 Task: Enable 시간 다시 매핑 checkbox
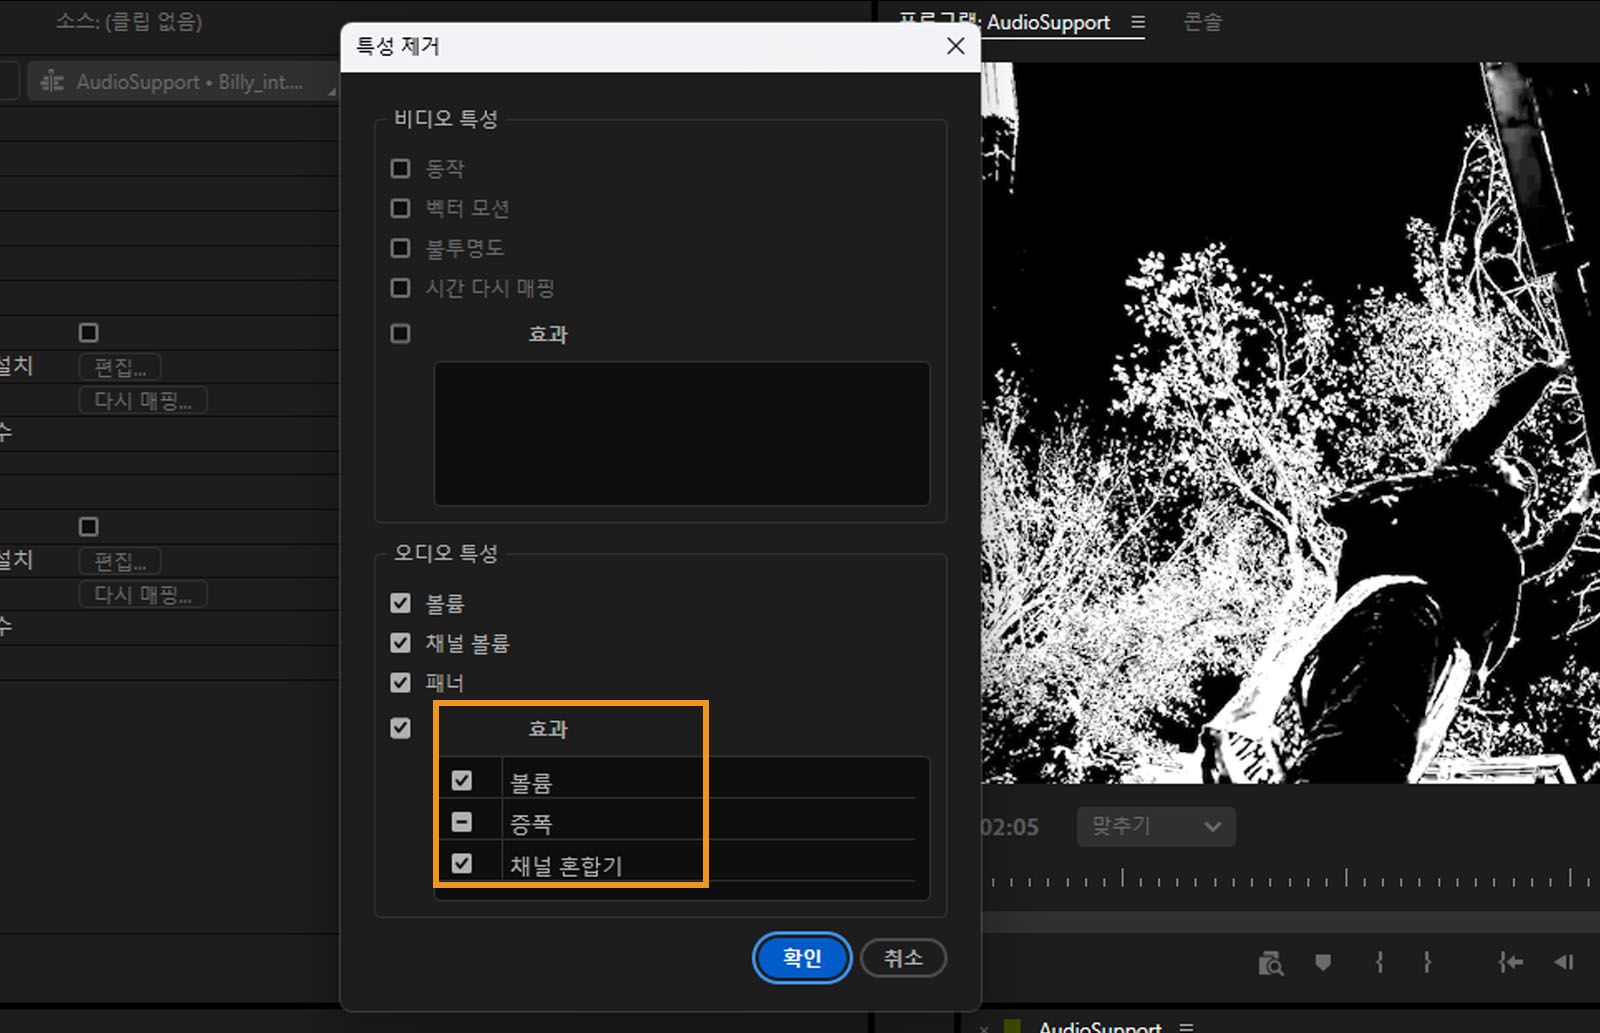pyautogui.click(x=400, y=288)
